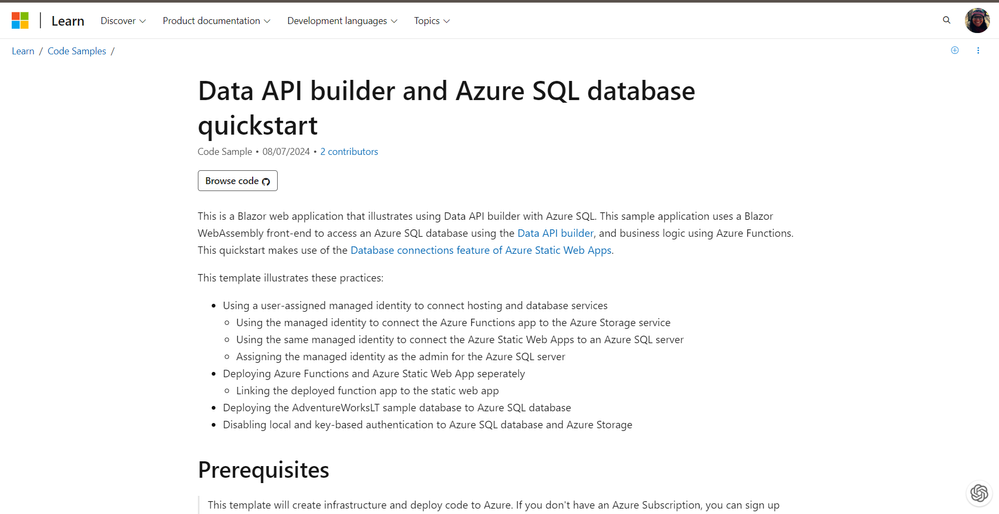
Task: Go to Learn home in header
Action: click(x=68, y=21)
